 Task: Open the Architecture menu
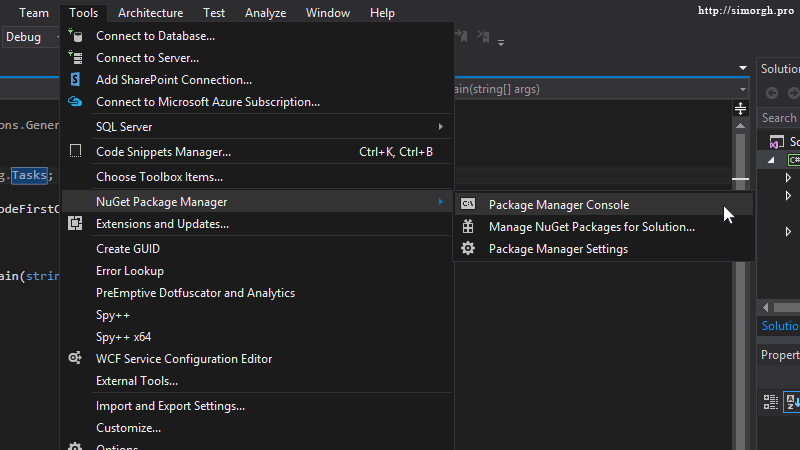click(151, 13)
